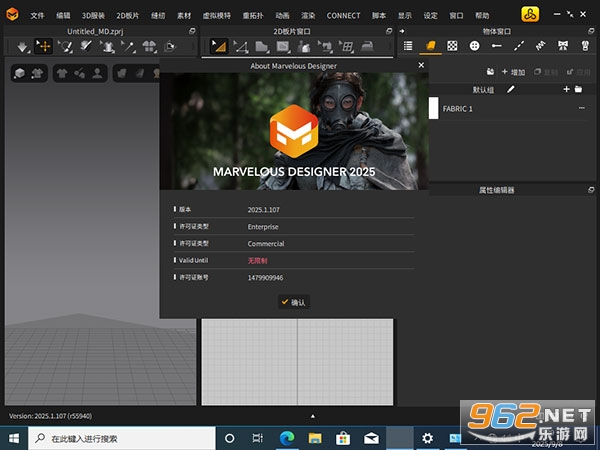This screenshot has width=600, height=450.
Task: Undock the 属性编辑器 panel
Action: [591, 190]
